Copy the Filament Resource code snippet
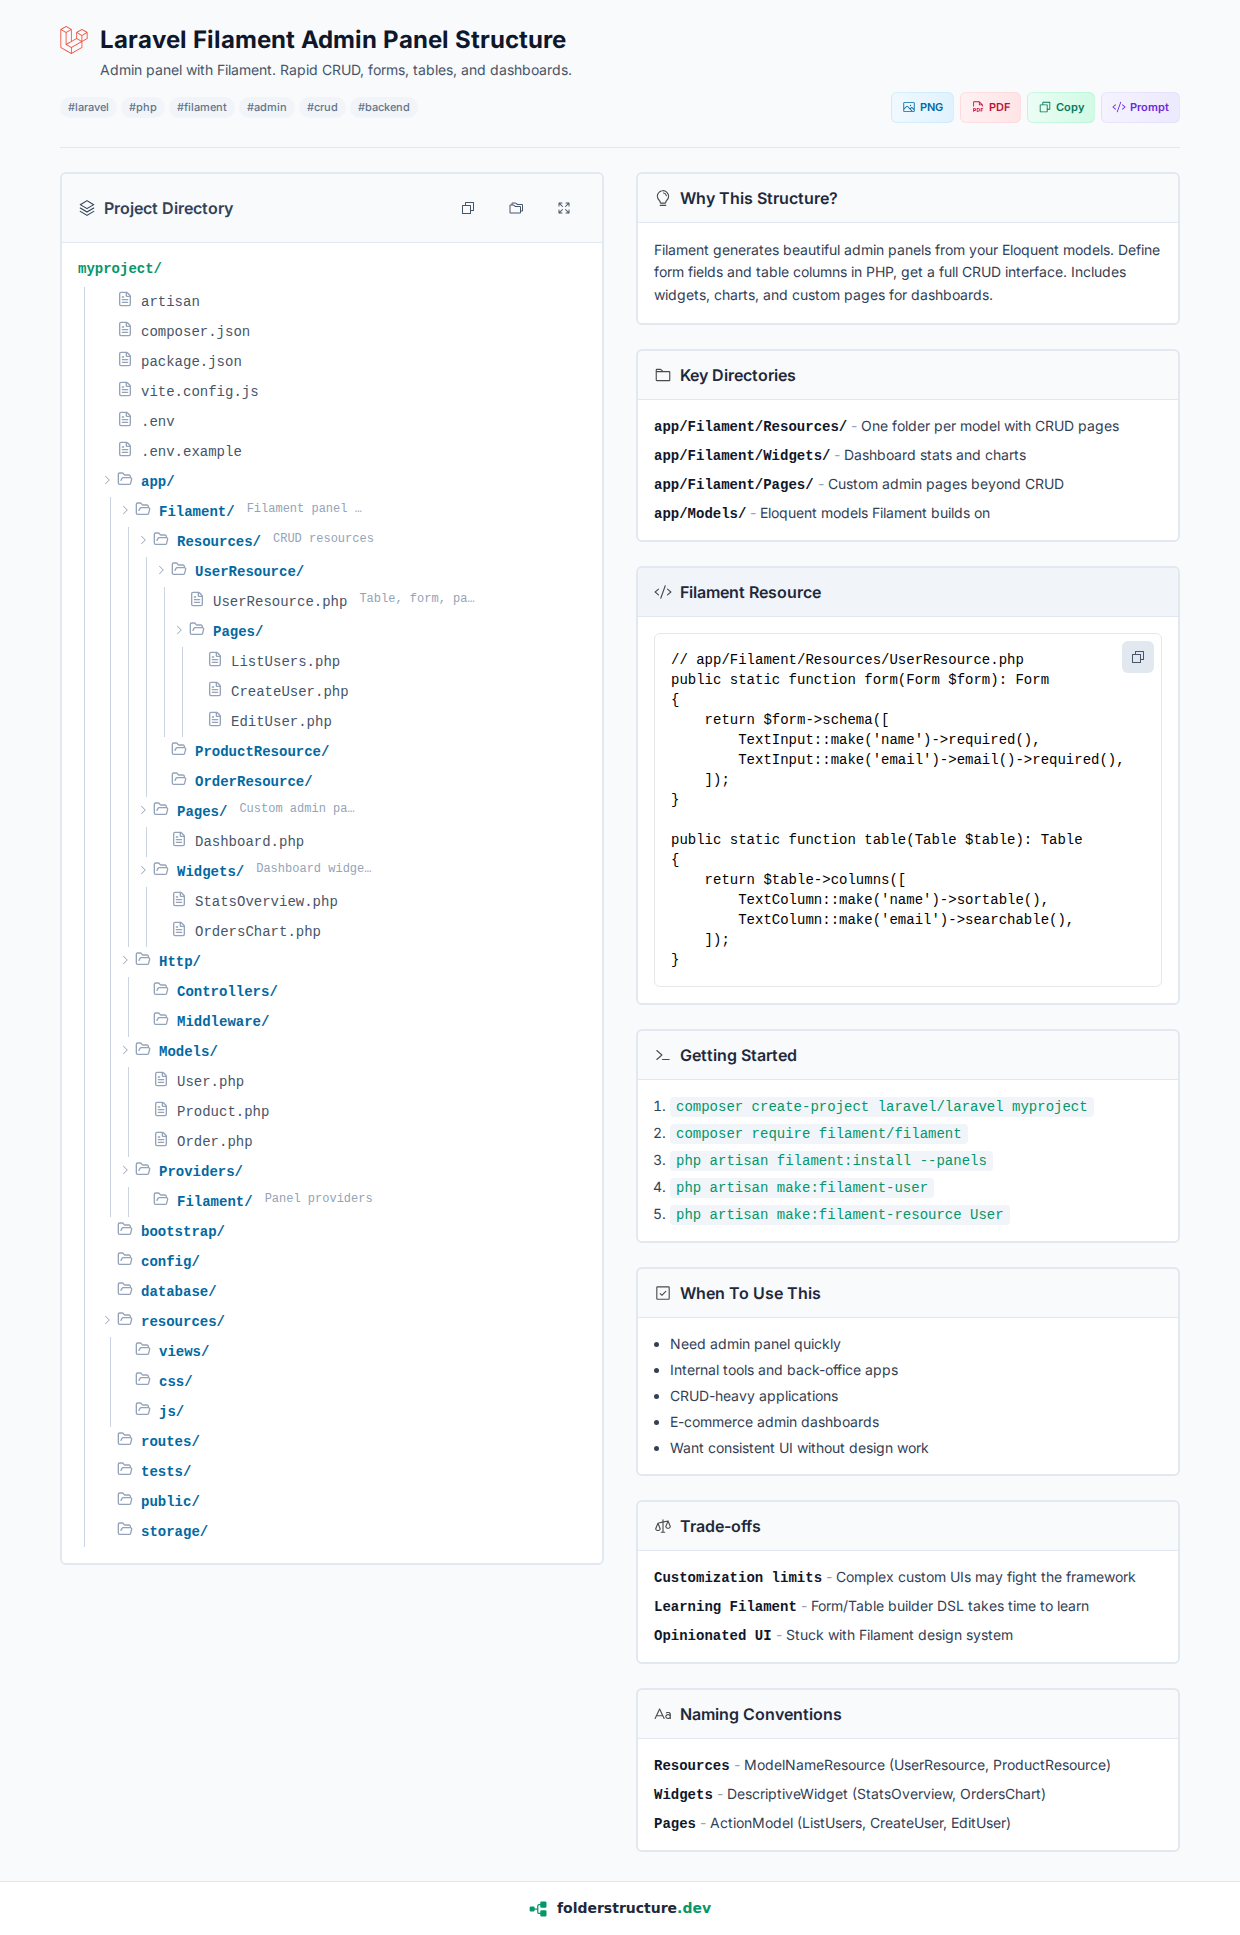The image size is (1240, 1935). tap(1137, 657)
